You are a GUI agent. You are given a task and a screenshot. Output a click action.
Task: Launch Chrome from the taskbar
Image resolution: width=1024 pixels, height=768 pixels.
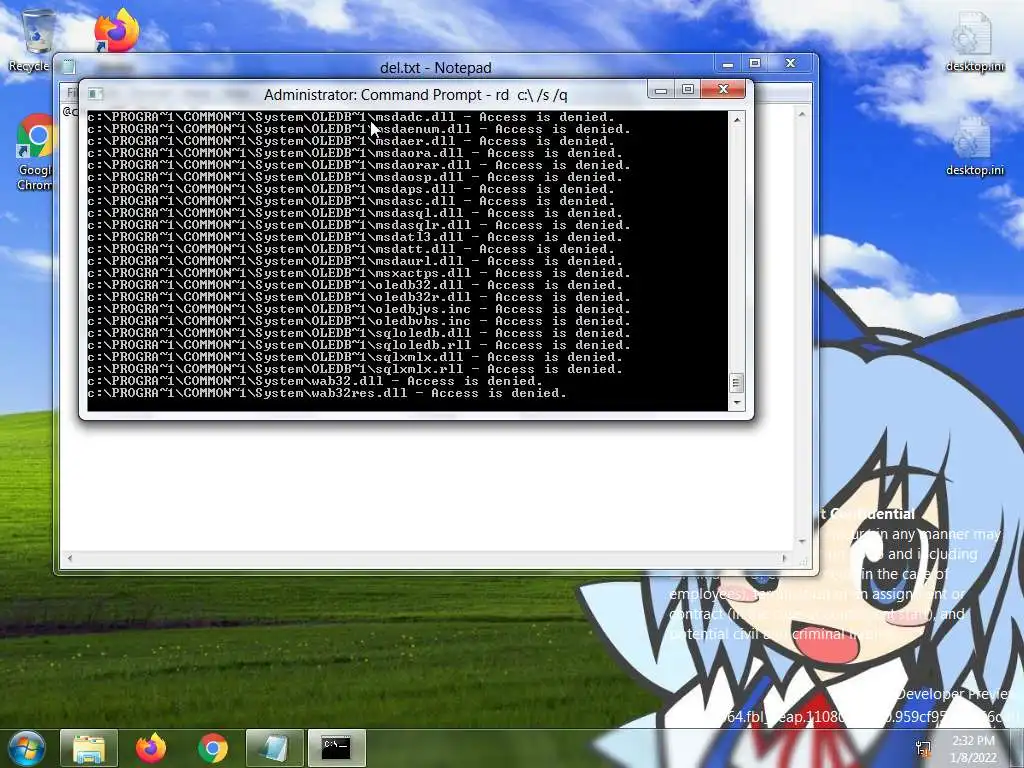213,748
